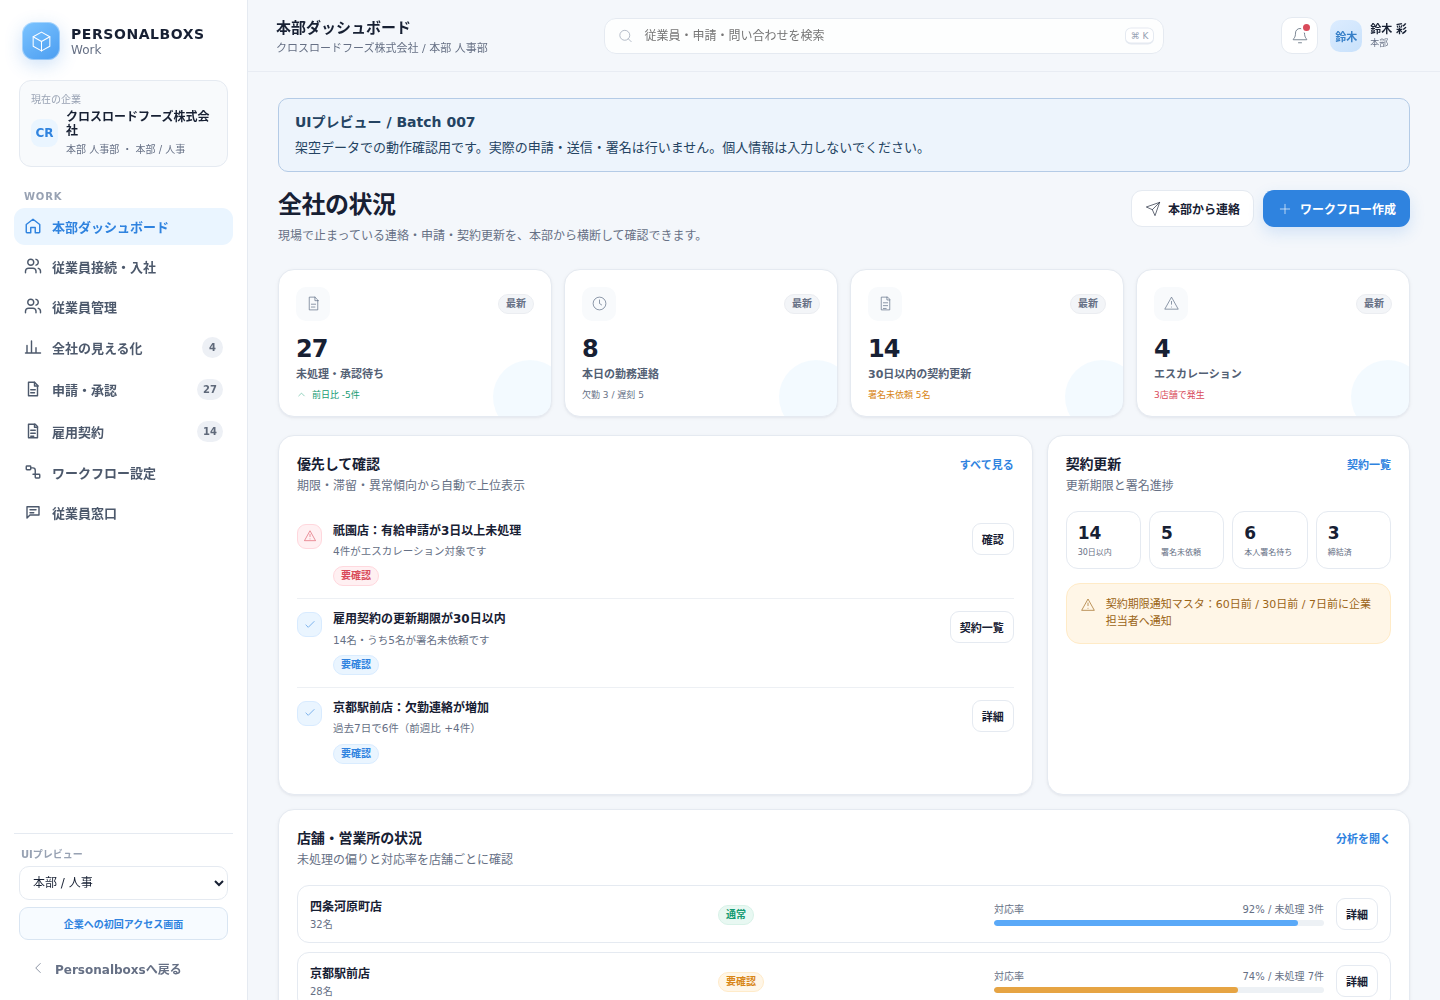Viewport: 1440px width, 1000px height.
Task: Click the check icon beside 雇用契約の更新期限 item
Action: (x=310, y=624)
